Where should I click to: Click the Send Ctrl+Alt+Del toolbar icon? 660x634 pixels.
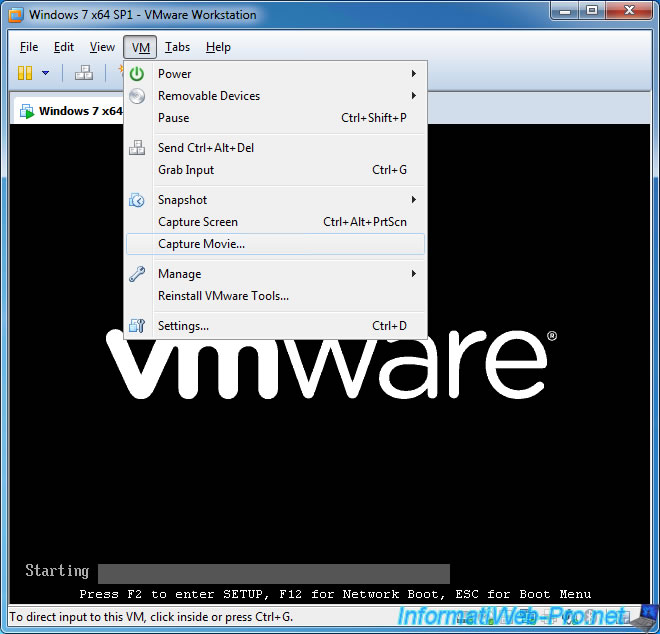pos(84,73)
